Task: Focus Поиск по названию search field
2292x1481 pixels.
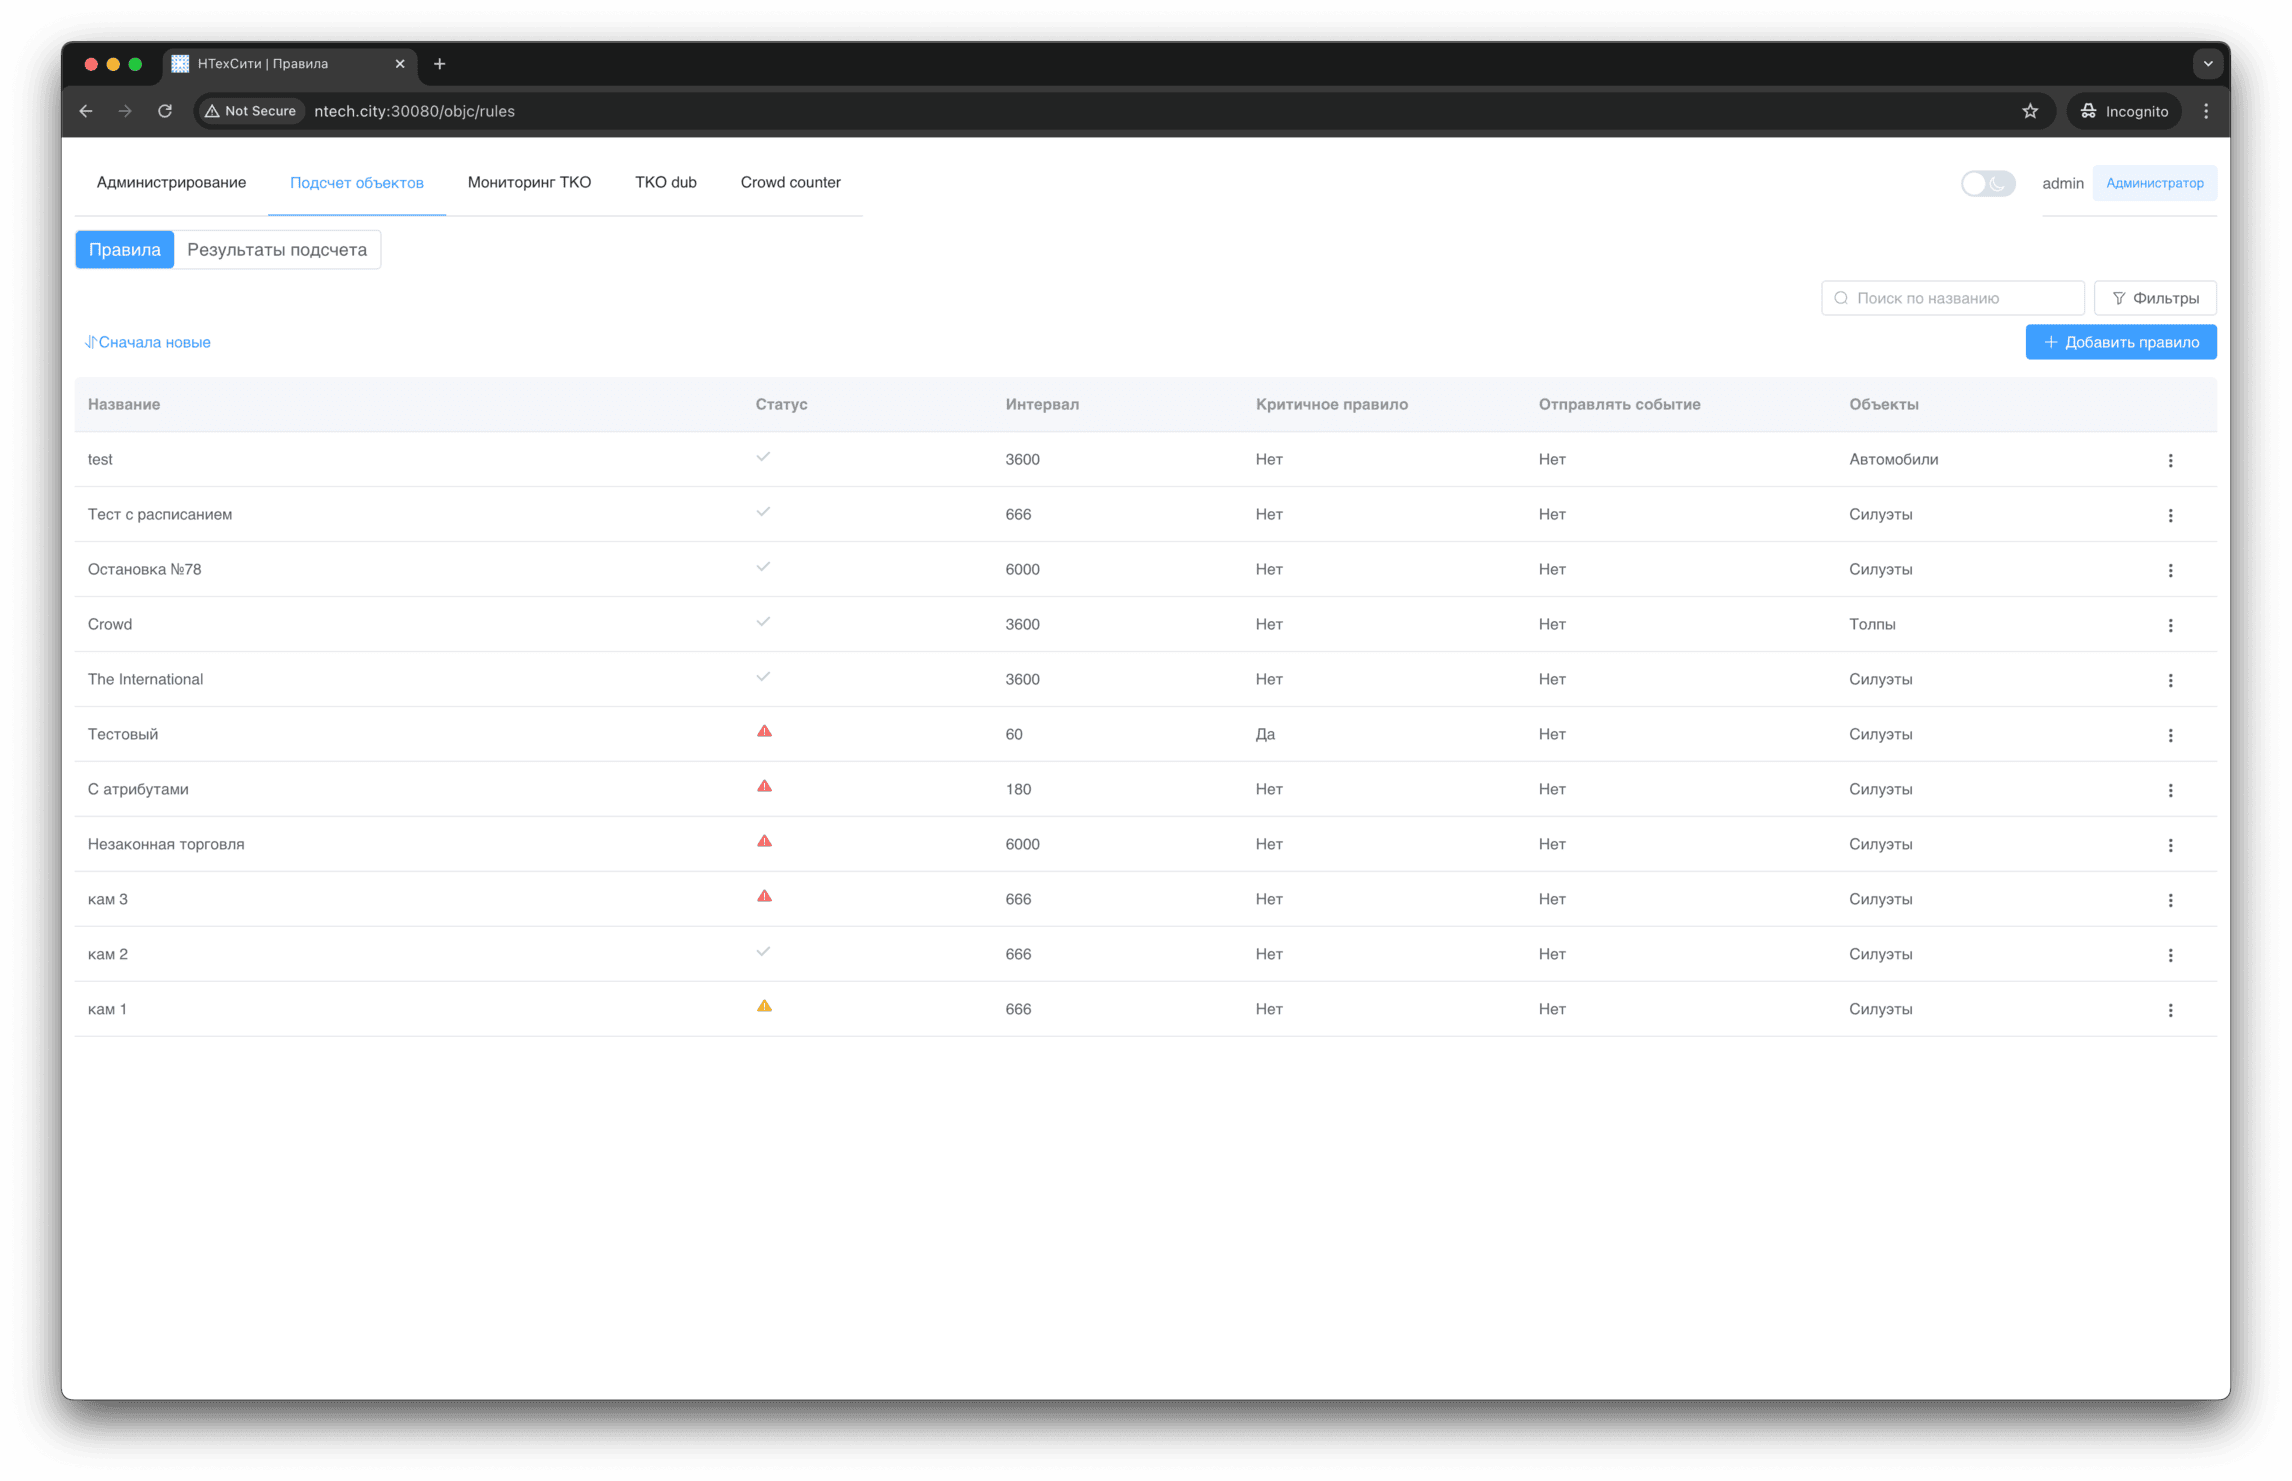Action: [1962, 298]
